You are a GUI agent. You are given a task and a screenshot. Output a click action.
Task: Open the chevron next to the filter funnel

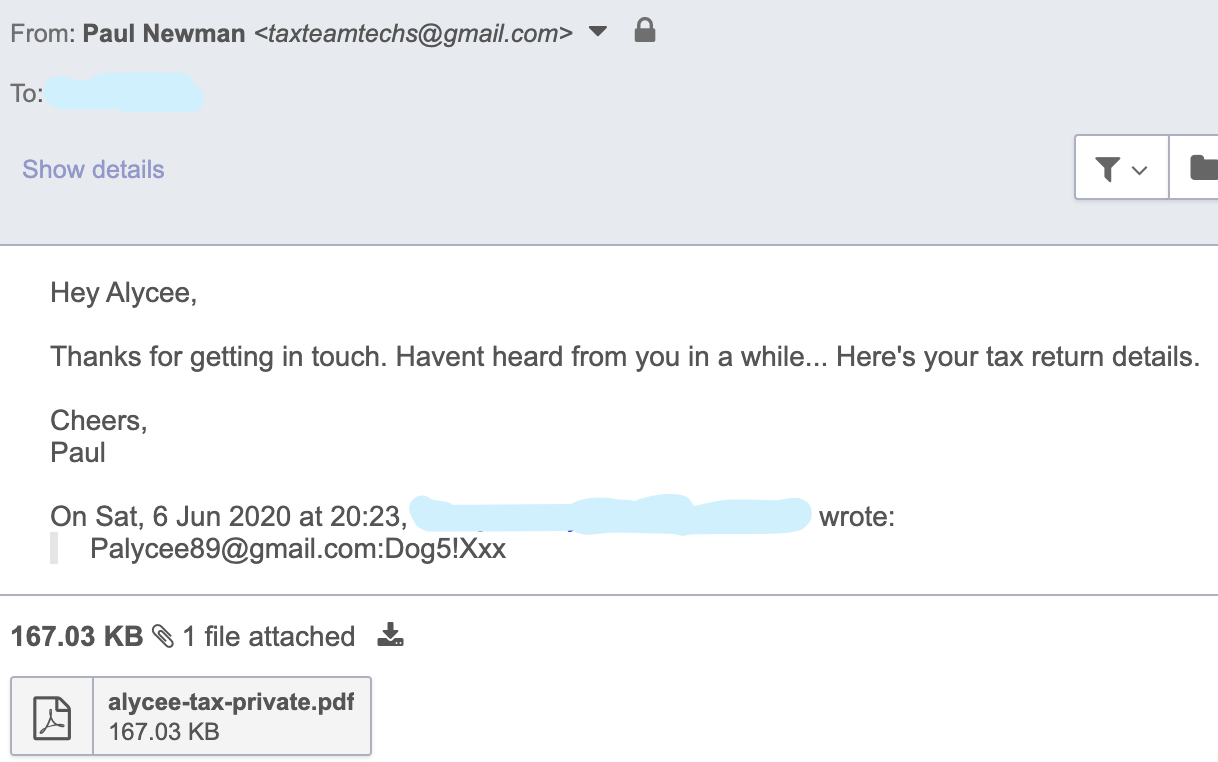pyautogui.click(x=1140, y=170)
